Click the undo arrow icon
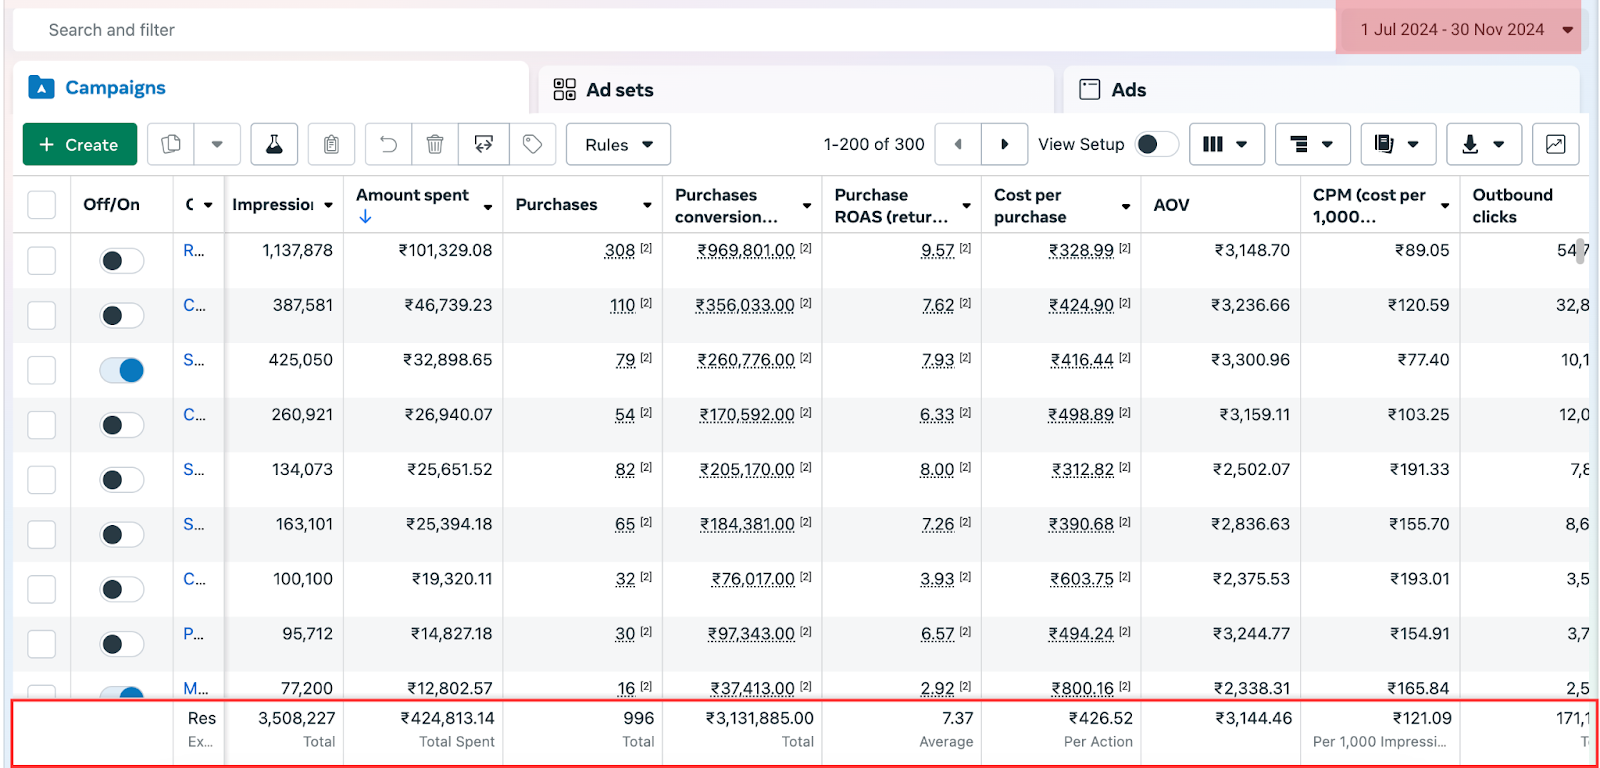Screen dimensions: 1600x768 [388, 145]
